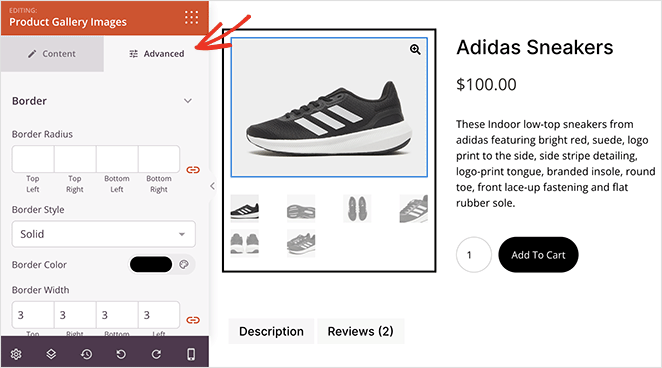Screen dimensions: 662x368
Task: Switch to mobile preview icon
Action: 191,354
